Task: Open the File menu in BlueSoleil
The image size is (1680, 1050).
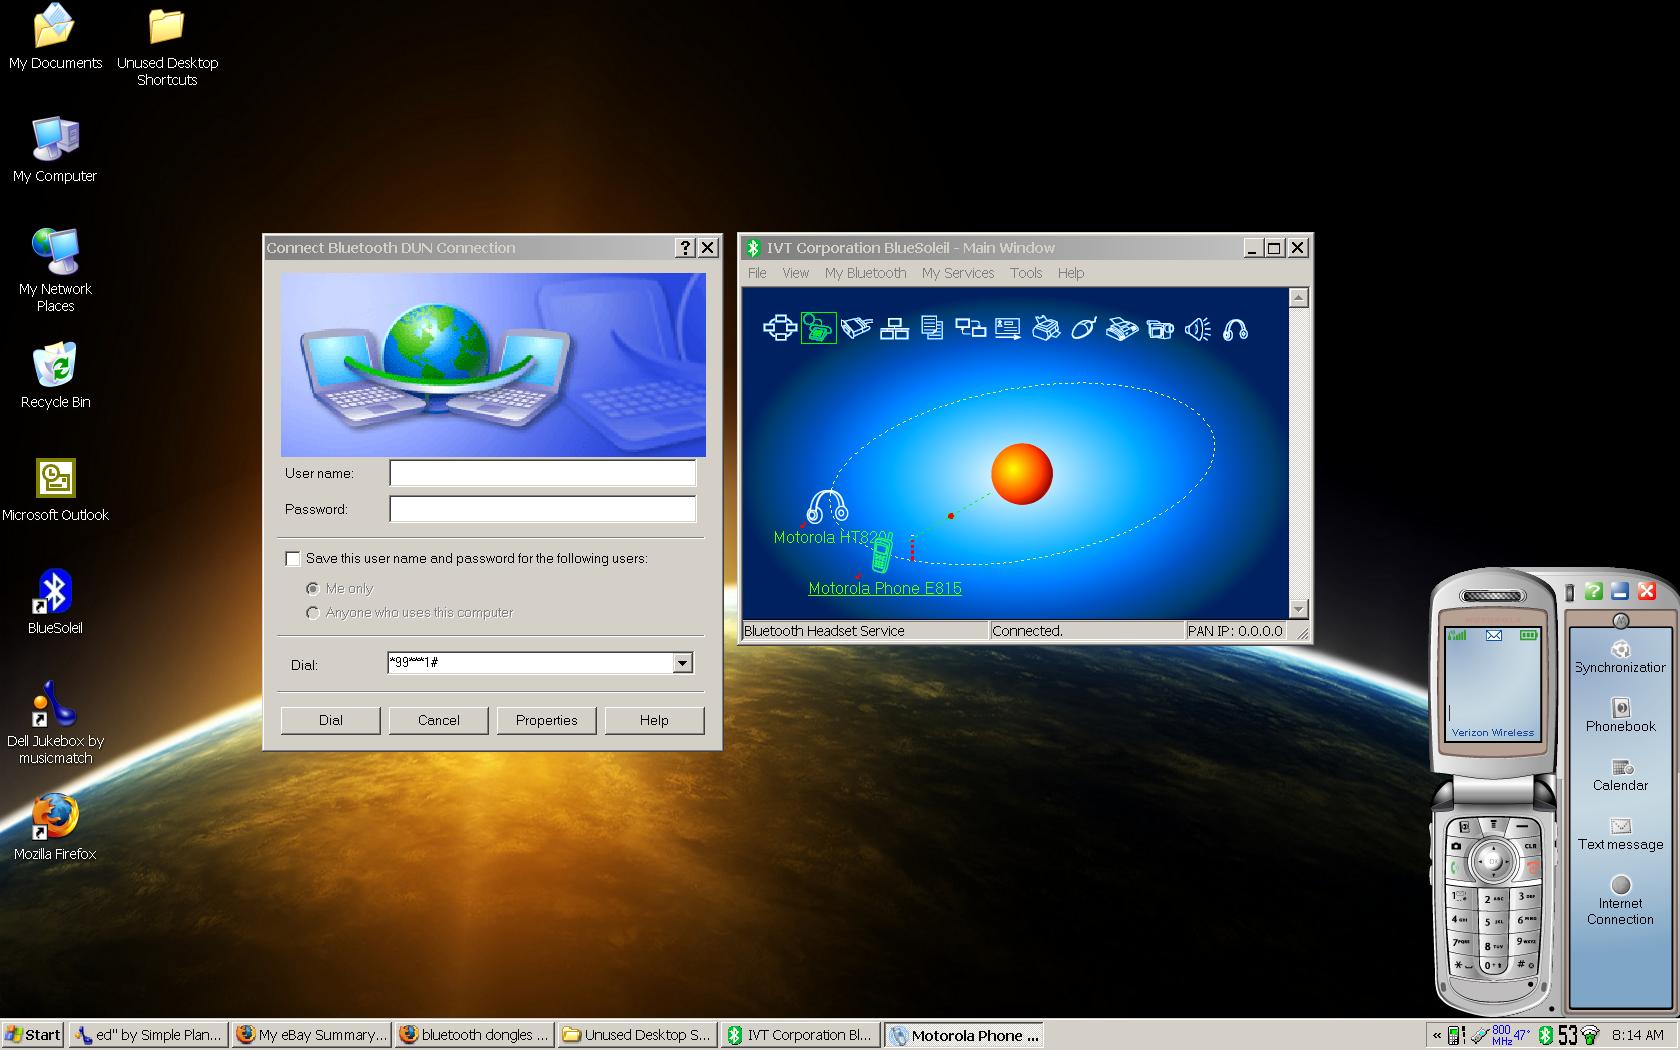Action: click(757, 273)
